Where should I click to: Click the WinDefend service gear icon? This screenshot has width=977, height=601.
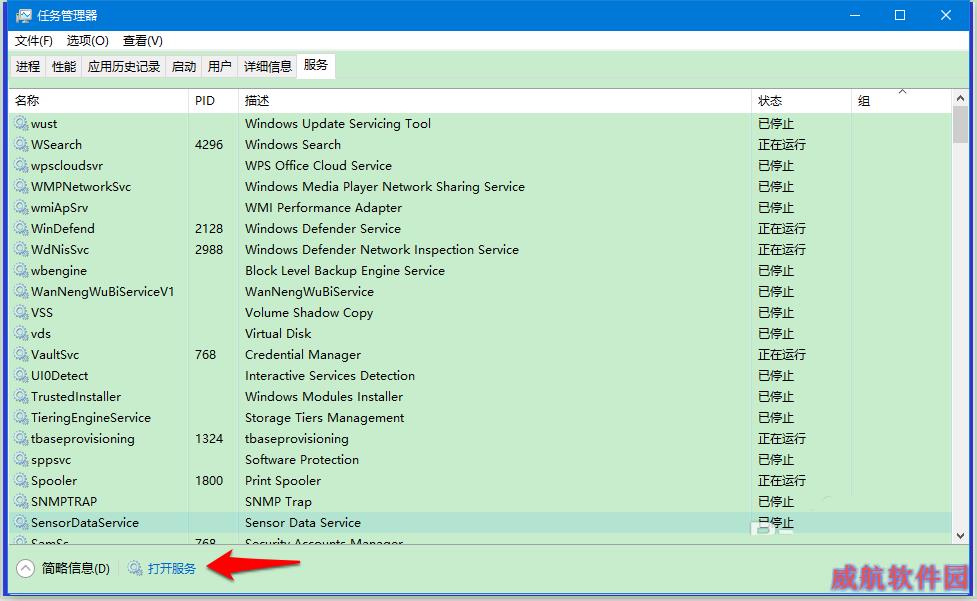pos(21,229)
